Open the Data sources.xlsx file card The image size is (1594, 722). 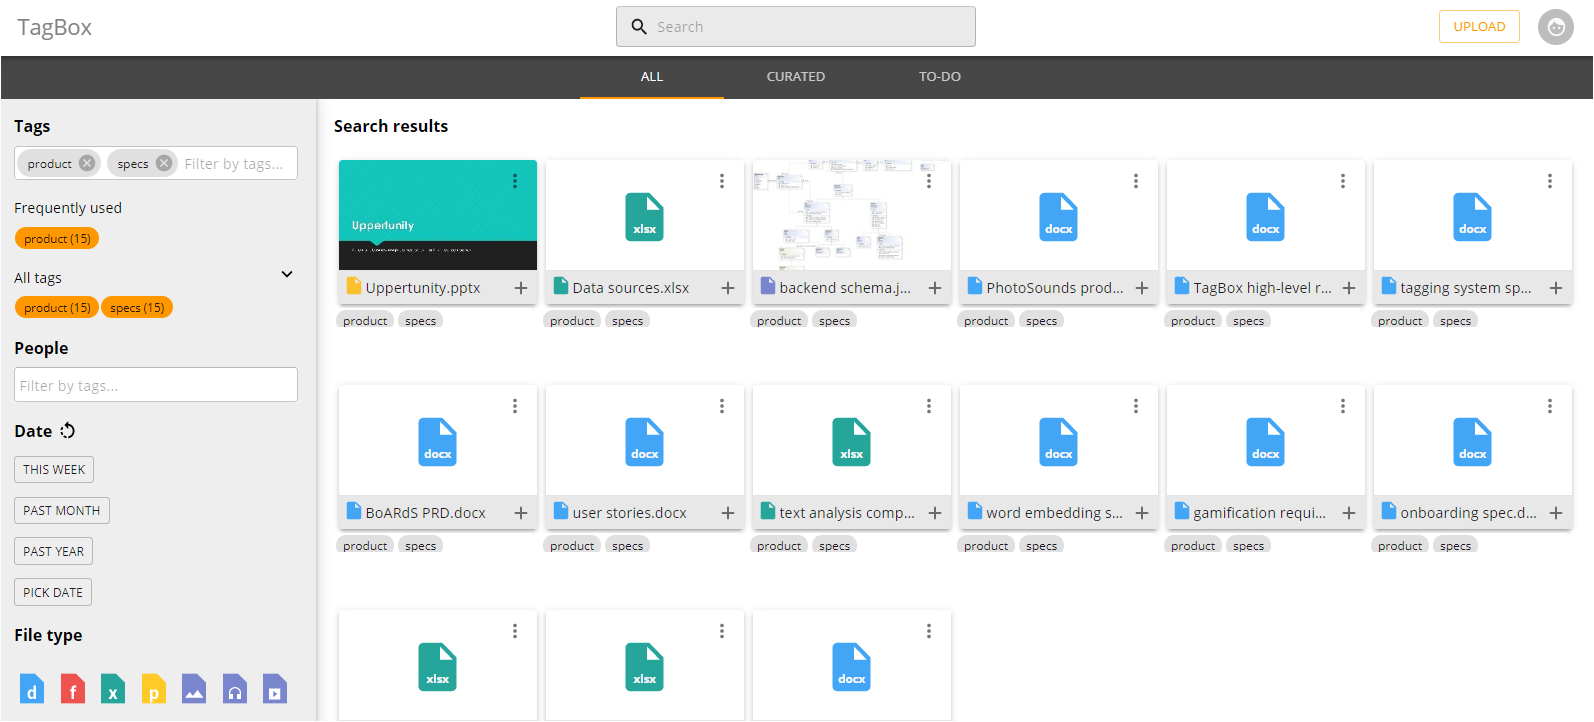click(645, 232)
